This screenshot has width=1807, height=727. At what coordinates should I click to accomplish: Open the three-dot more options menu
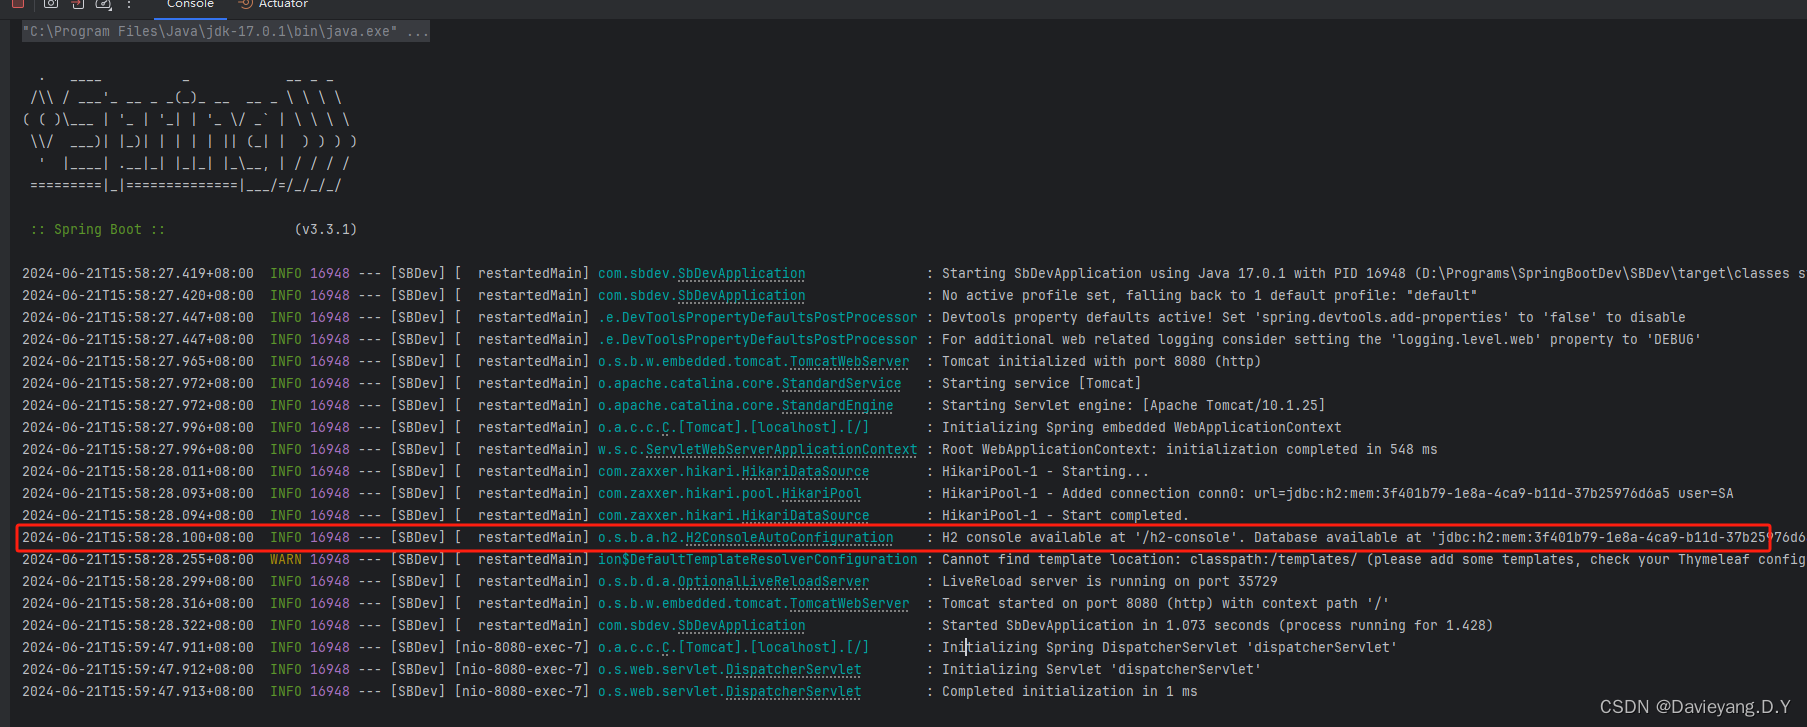[x=129, y=4]
